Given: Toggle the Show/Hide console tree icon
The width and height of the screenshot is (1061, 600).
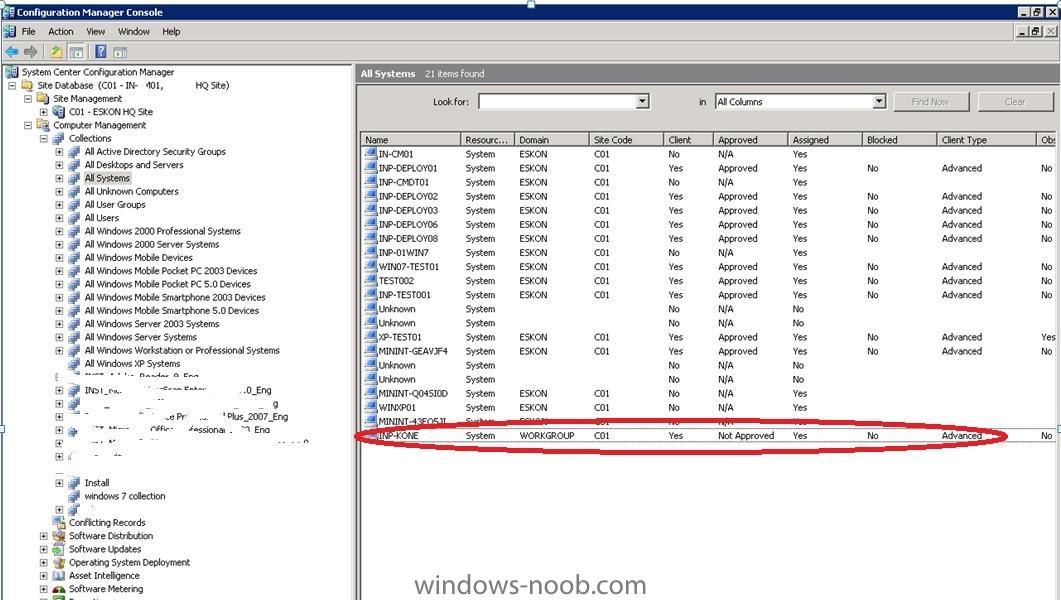Looking at the screenshot, I should [76, 52].
